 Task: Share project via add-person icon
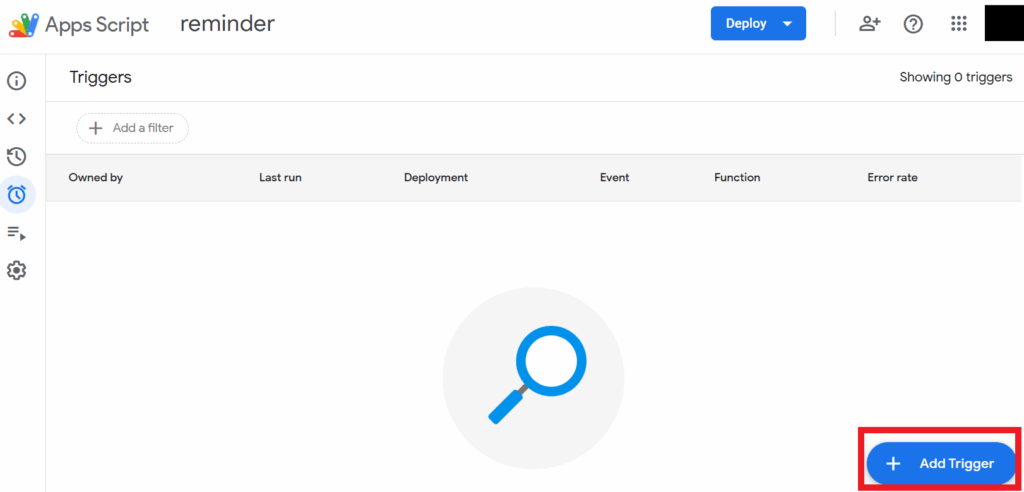click(869, 24)
